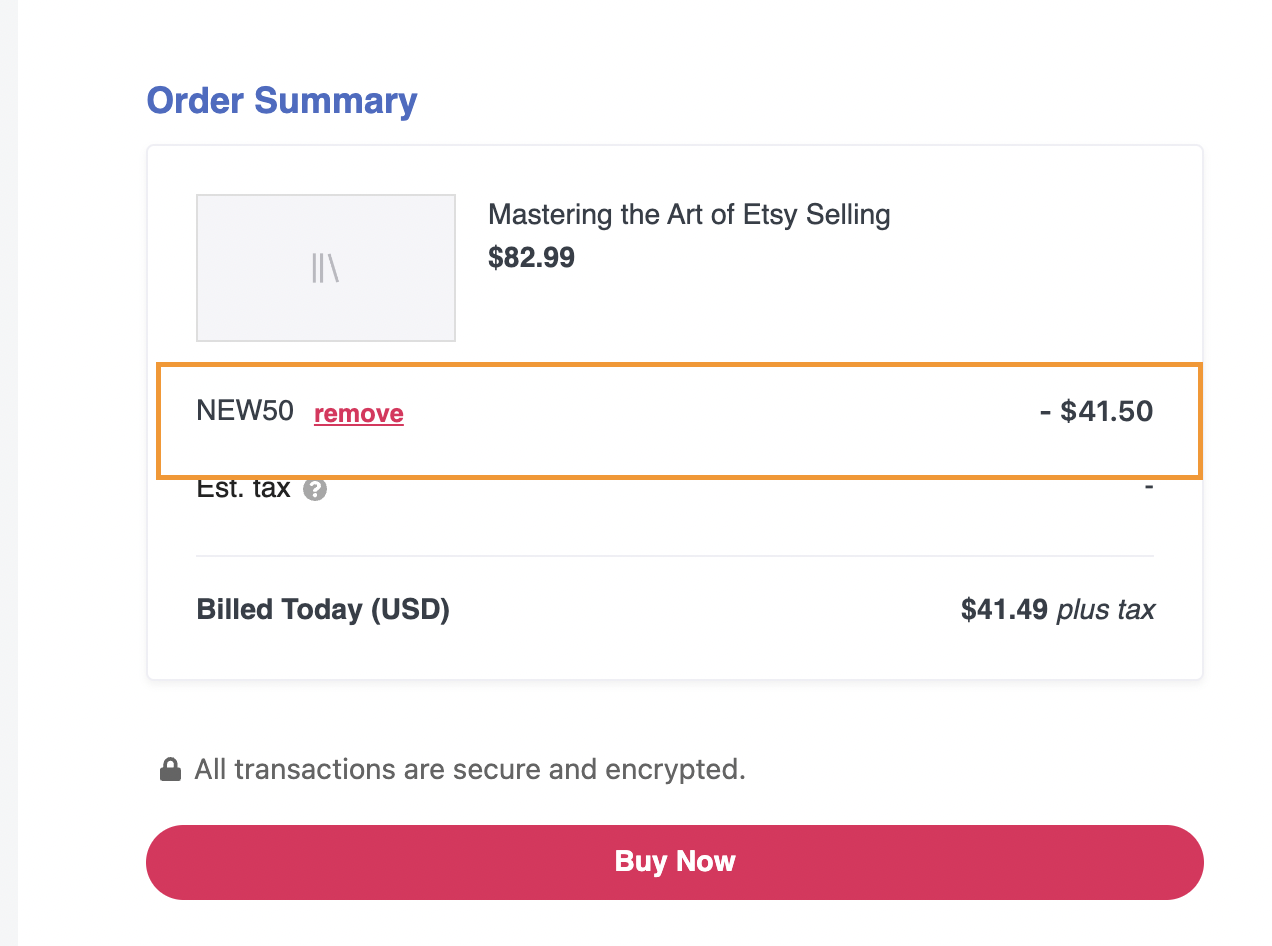
Task: Click the $82.99 course price
Action: [x=531, y=258]
